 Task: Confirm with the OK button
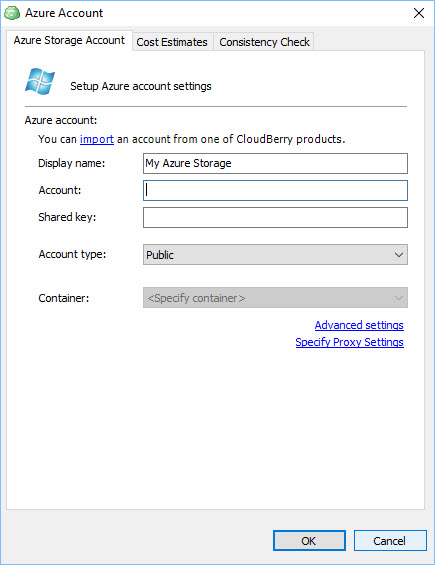click(x=309, y=540)
